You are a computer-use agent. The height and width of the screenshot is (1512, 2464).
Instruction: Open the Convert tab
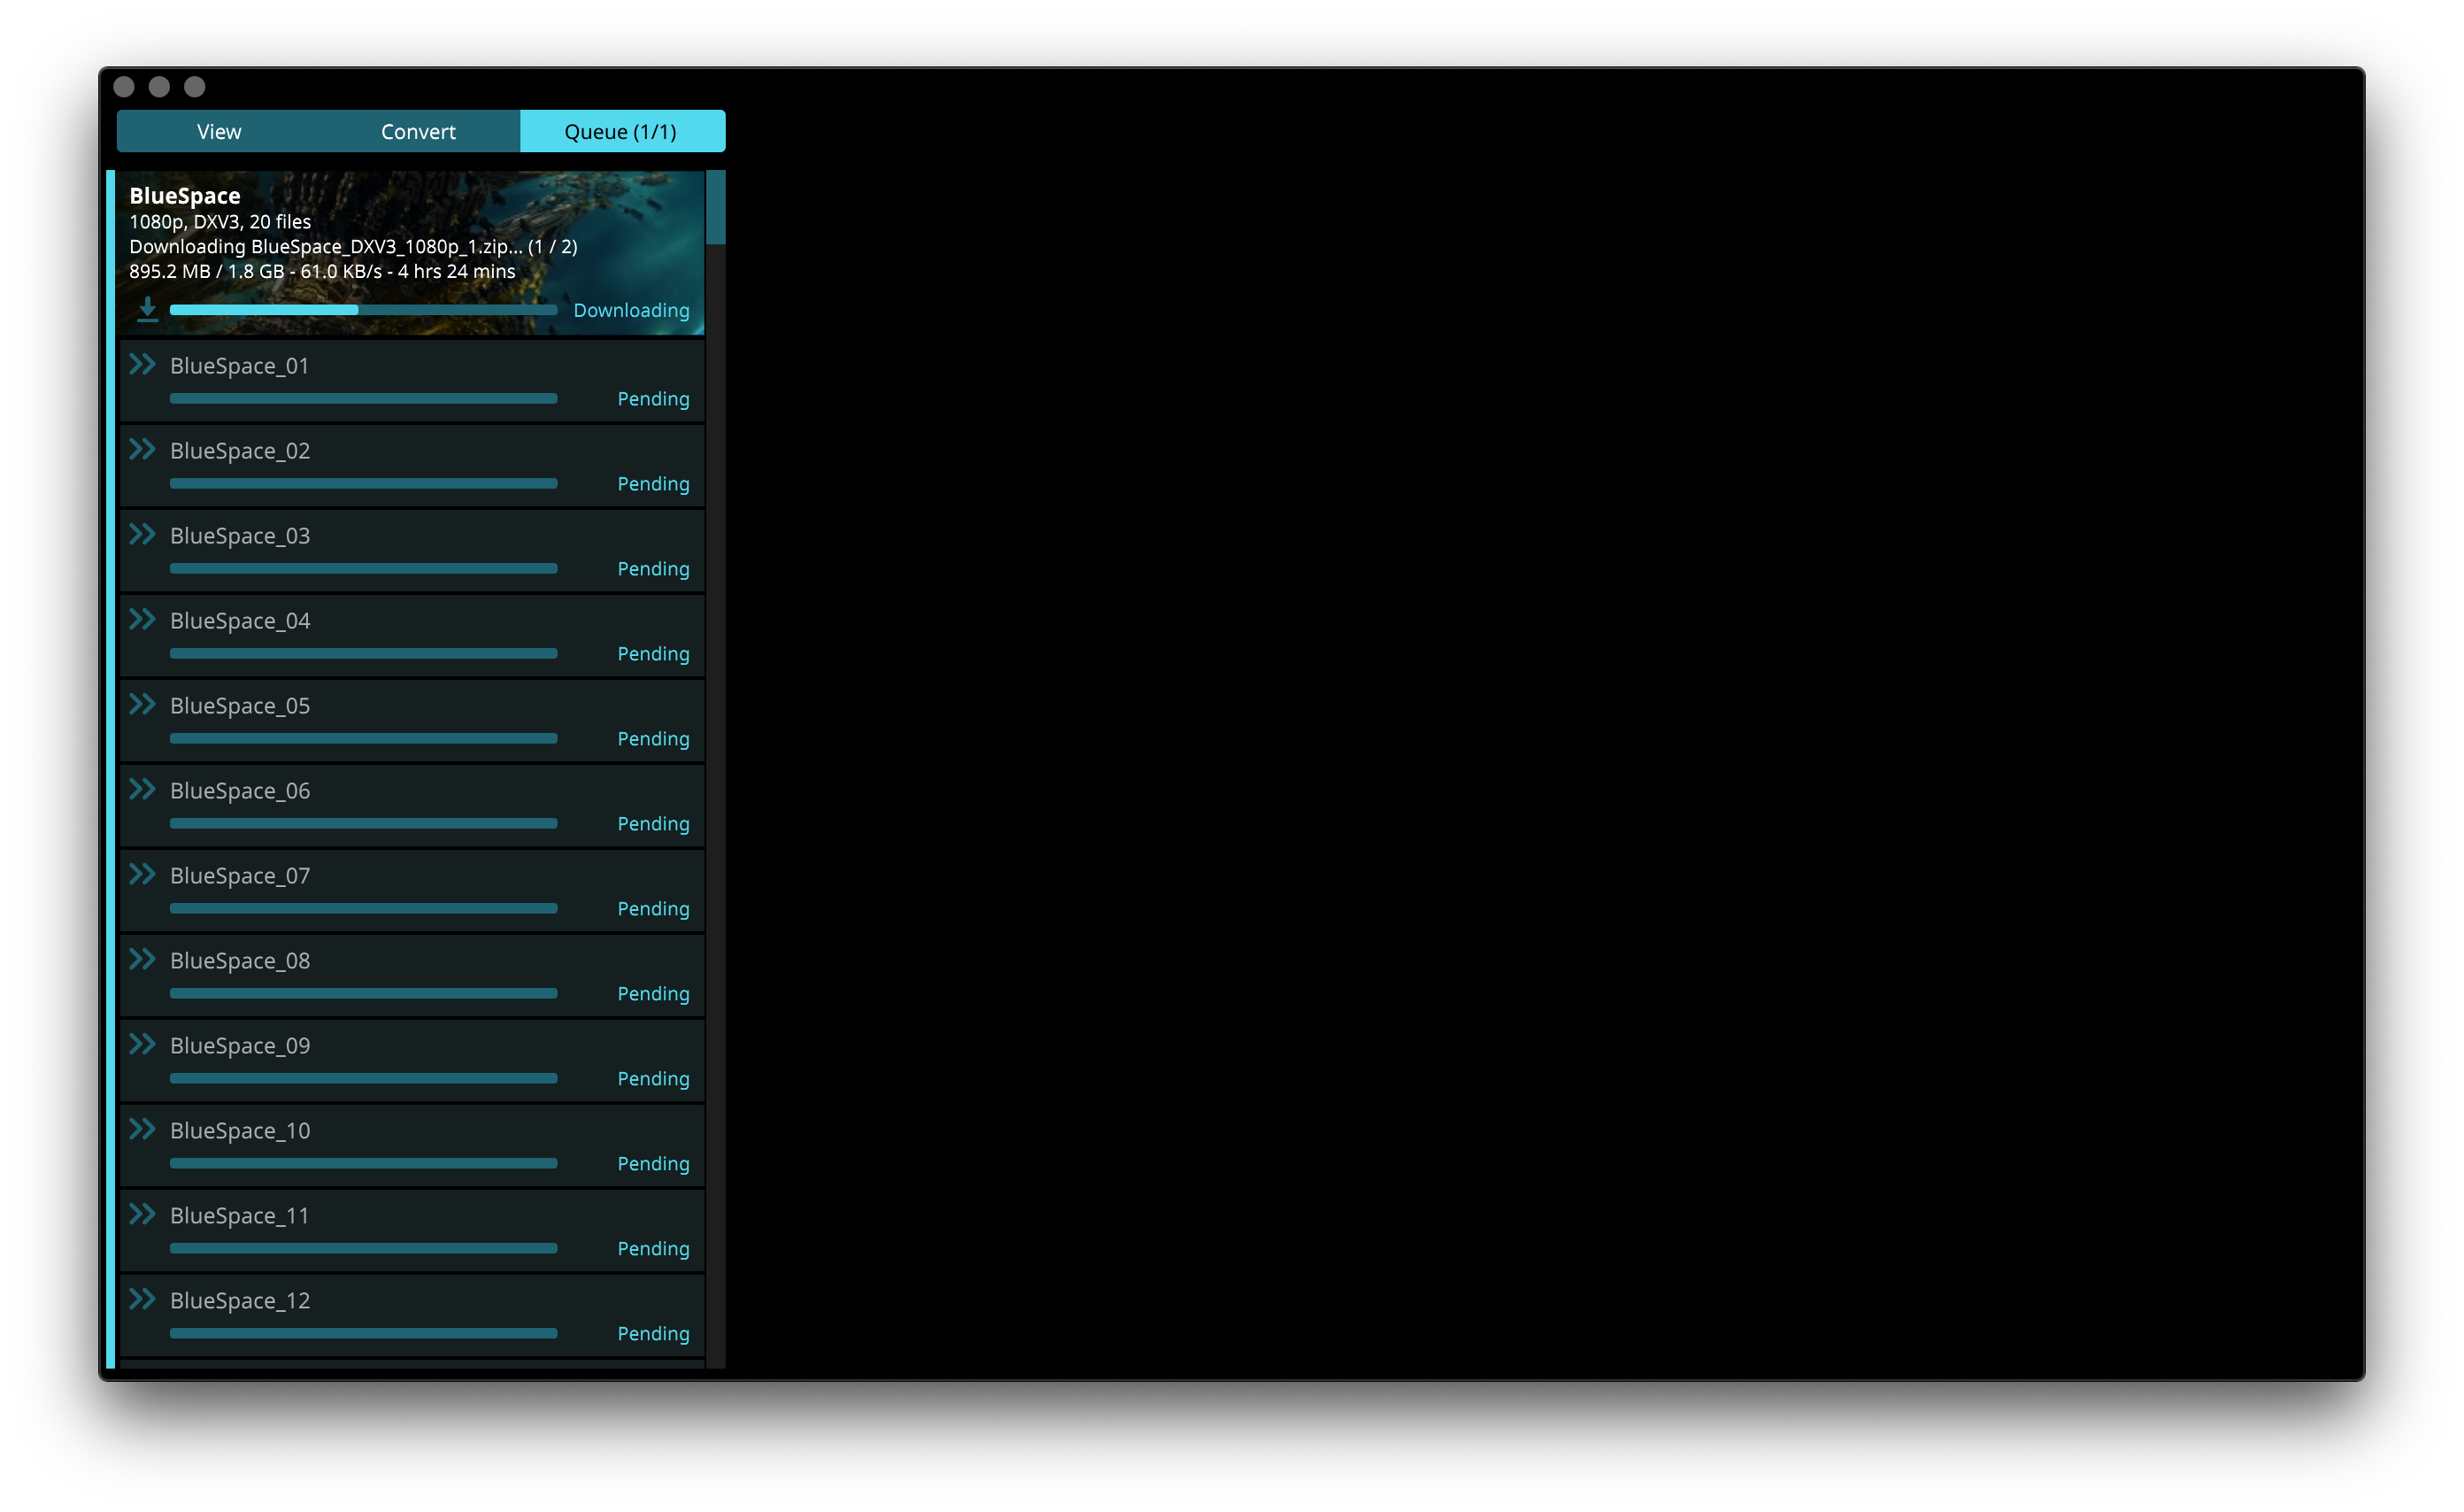418,132
